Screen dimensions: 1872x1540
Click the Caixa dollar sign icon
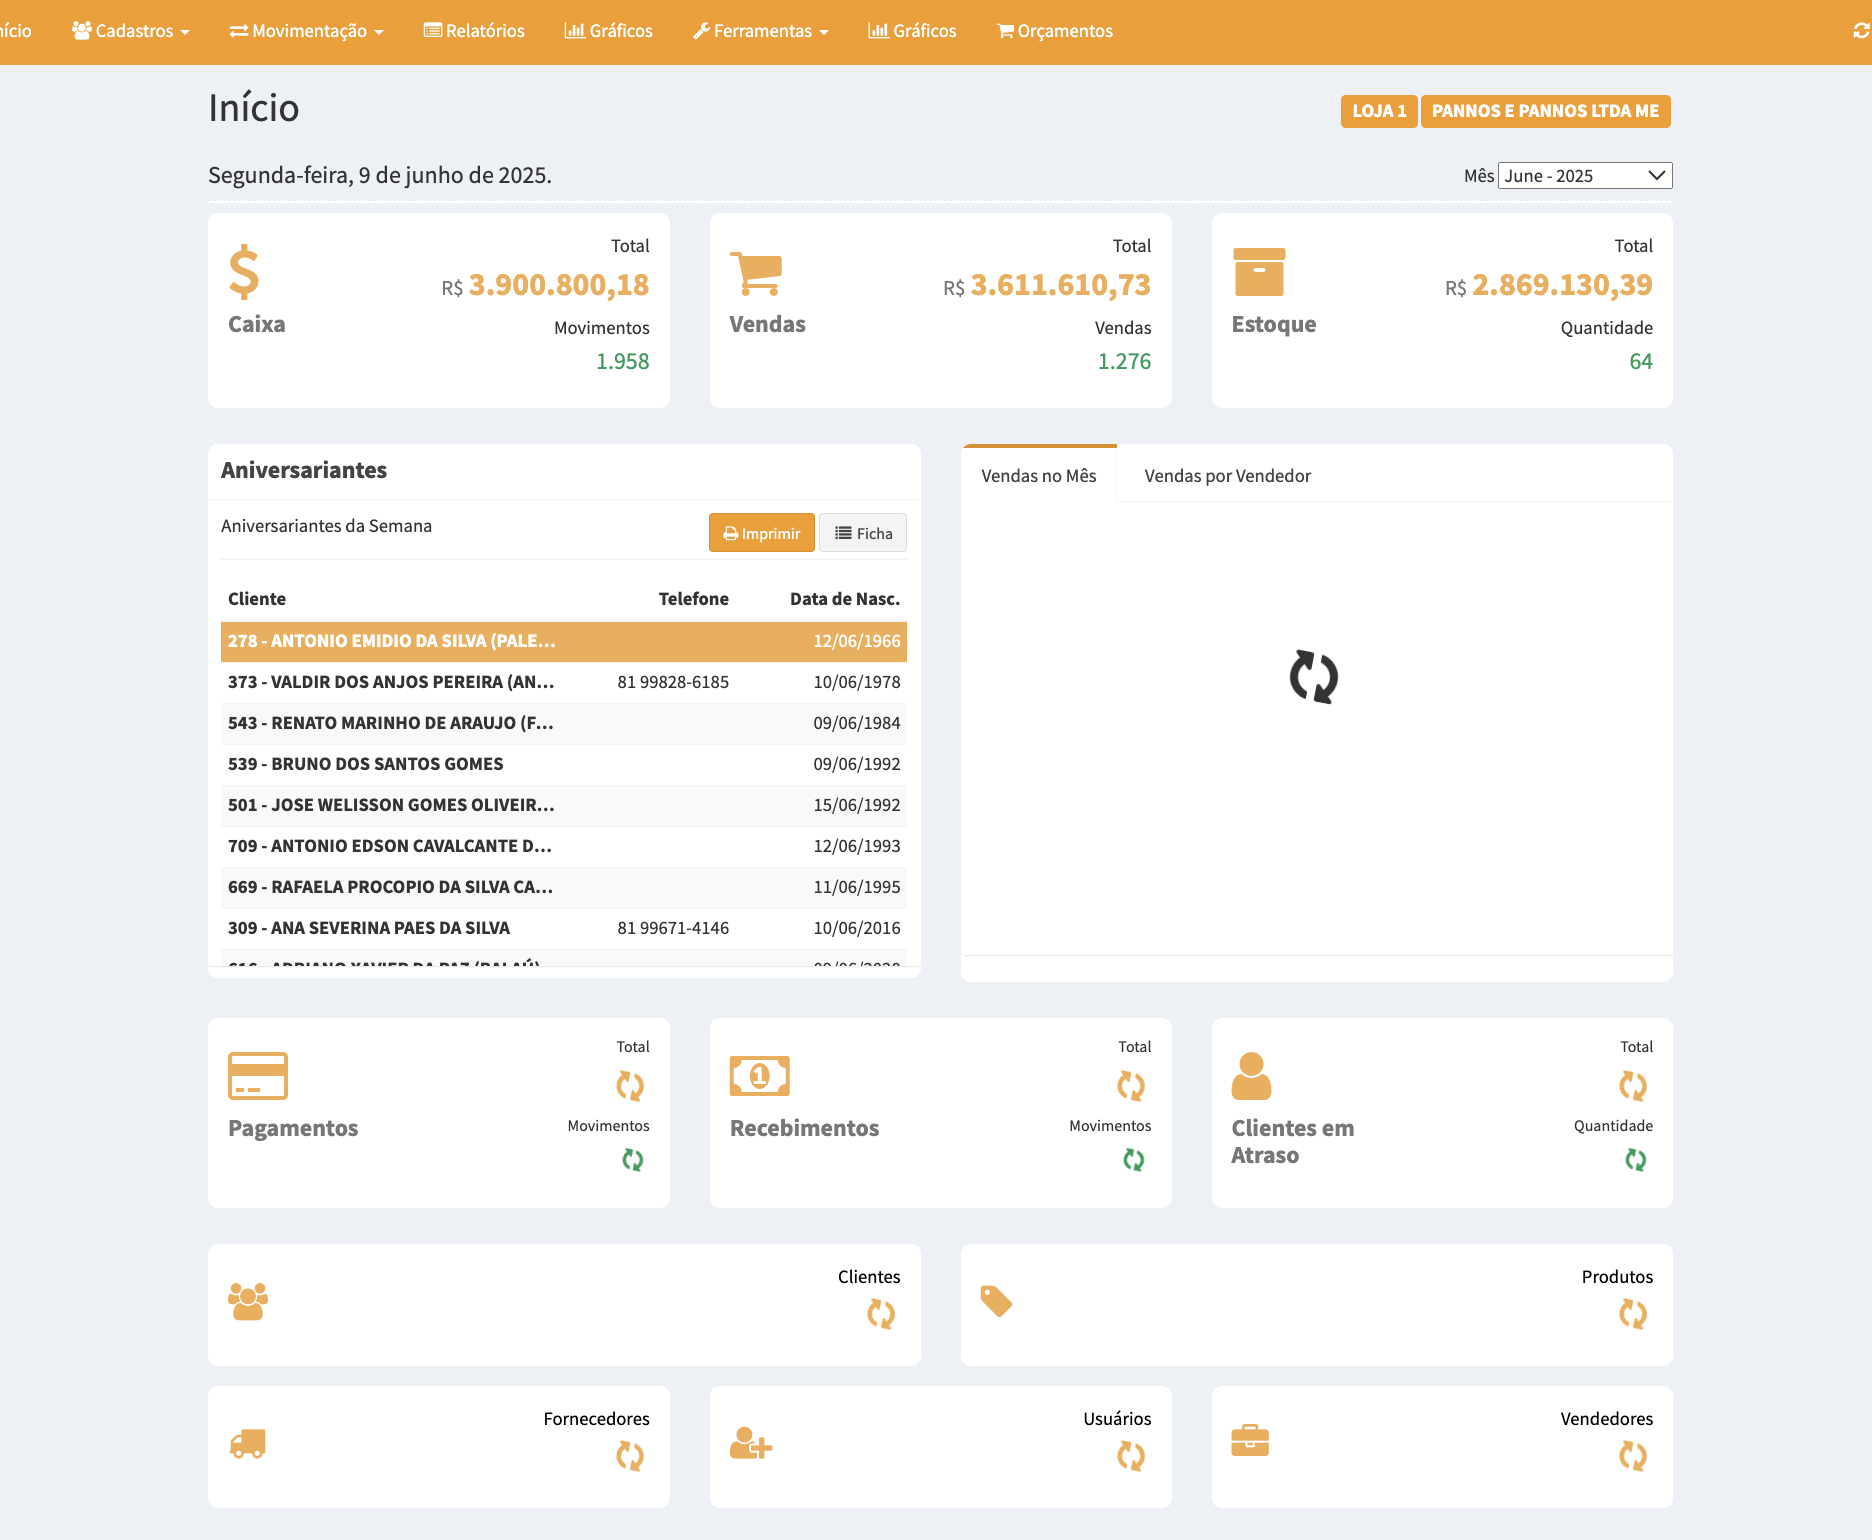[244, 273]
